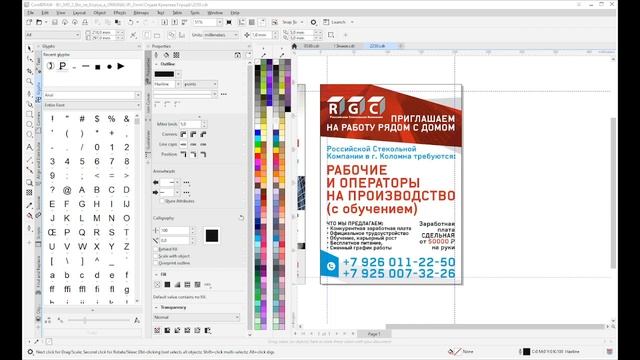Select the Pick tool in the toolbox

click(x=29, y=49)
